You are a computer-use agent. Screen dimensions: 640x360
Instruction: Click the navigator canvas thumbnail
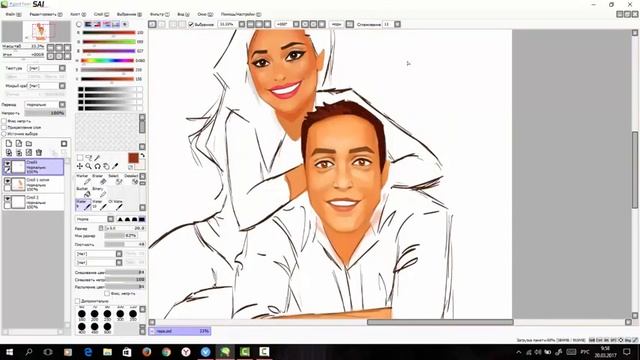click(x=36, y=31)
